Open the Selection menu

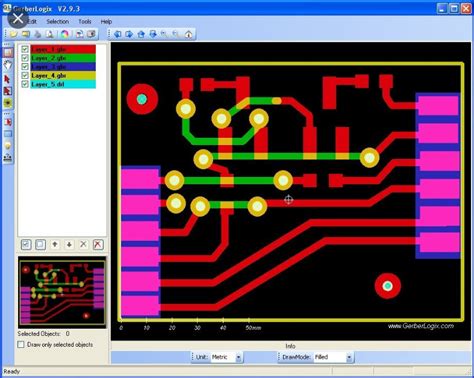57,21
